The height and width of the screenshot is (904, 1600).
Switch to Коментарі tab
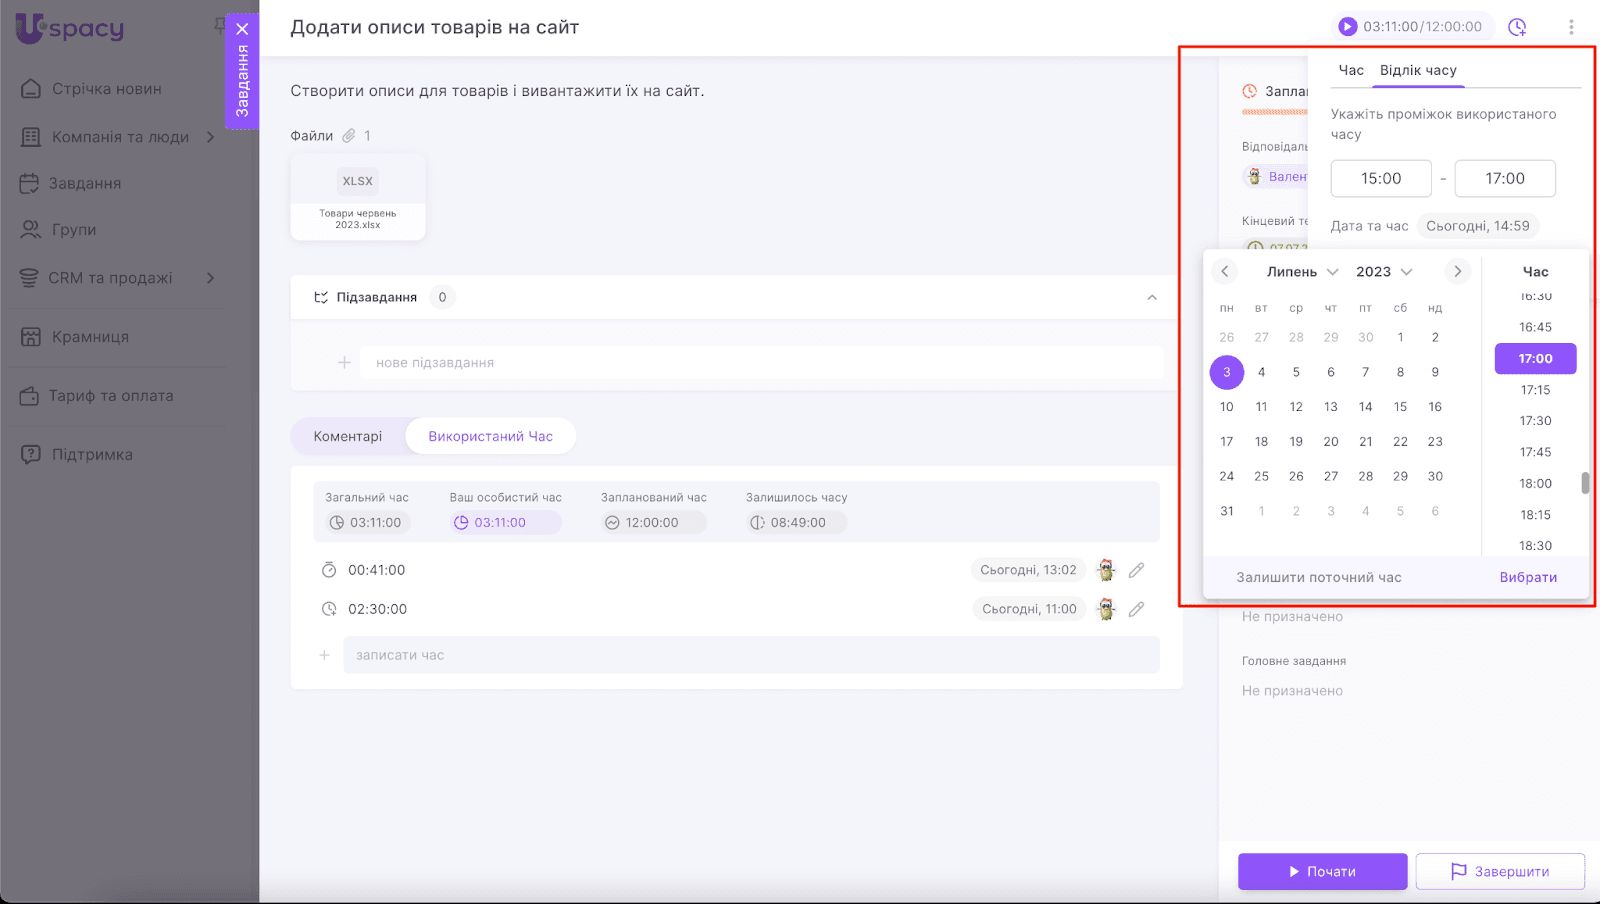tap(348, 436)
